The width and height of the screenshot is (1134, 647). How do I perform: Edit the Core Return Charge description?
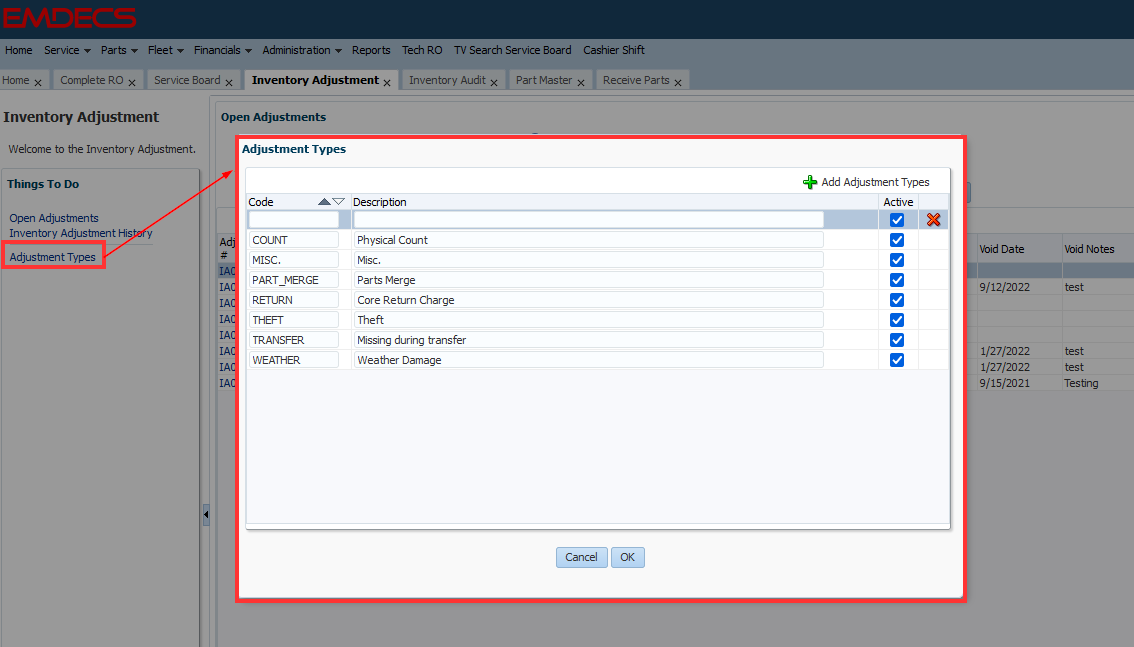[589, 300]
